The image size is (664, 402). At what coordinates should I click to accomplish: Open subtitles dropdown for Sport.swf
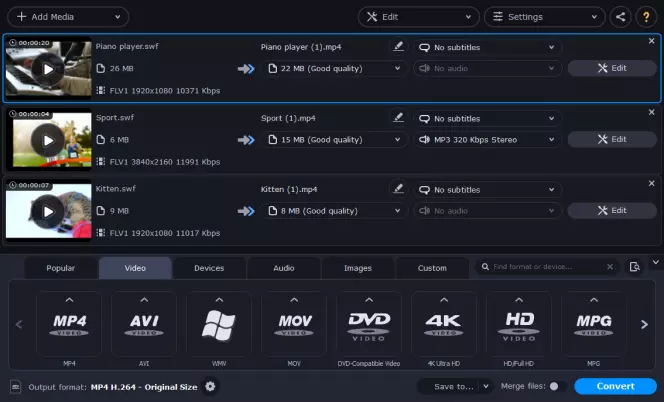coord(487,118)
